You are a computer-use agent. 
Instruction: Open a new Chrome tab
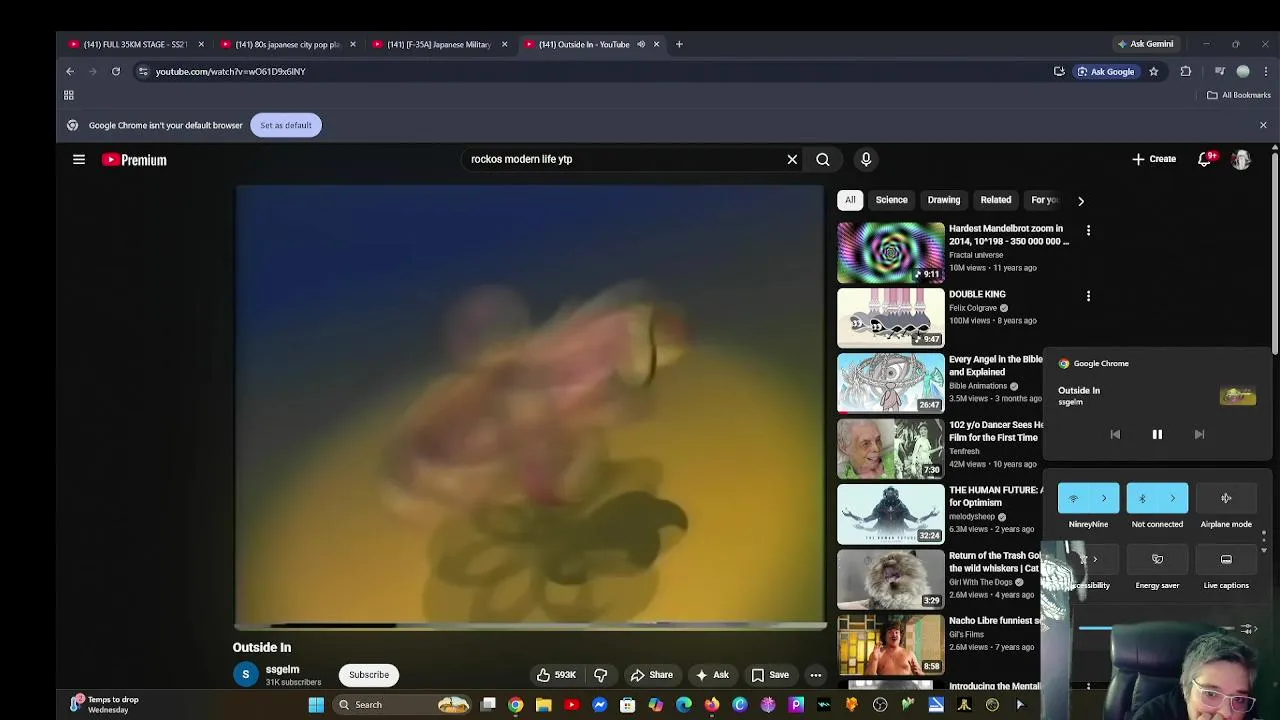pos(679,44)
